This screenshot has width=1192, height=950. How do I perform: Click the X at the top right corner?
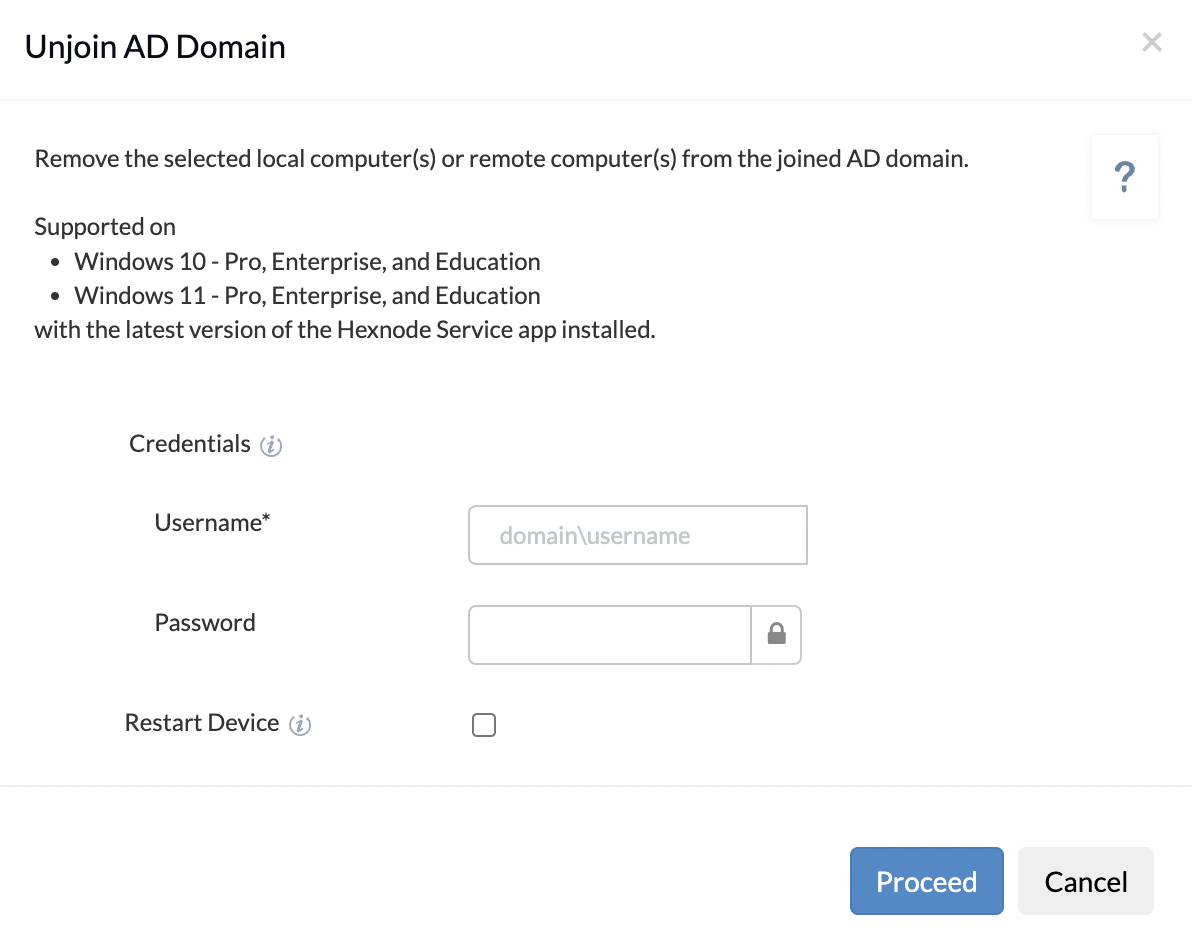(x=1151, y=42)
